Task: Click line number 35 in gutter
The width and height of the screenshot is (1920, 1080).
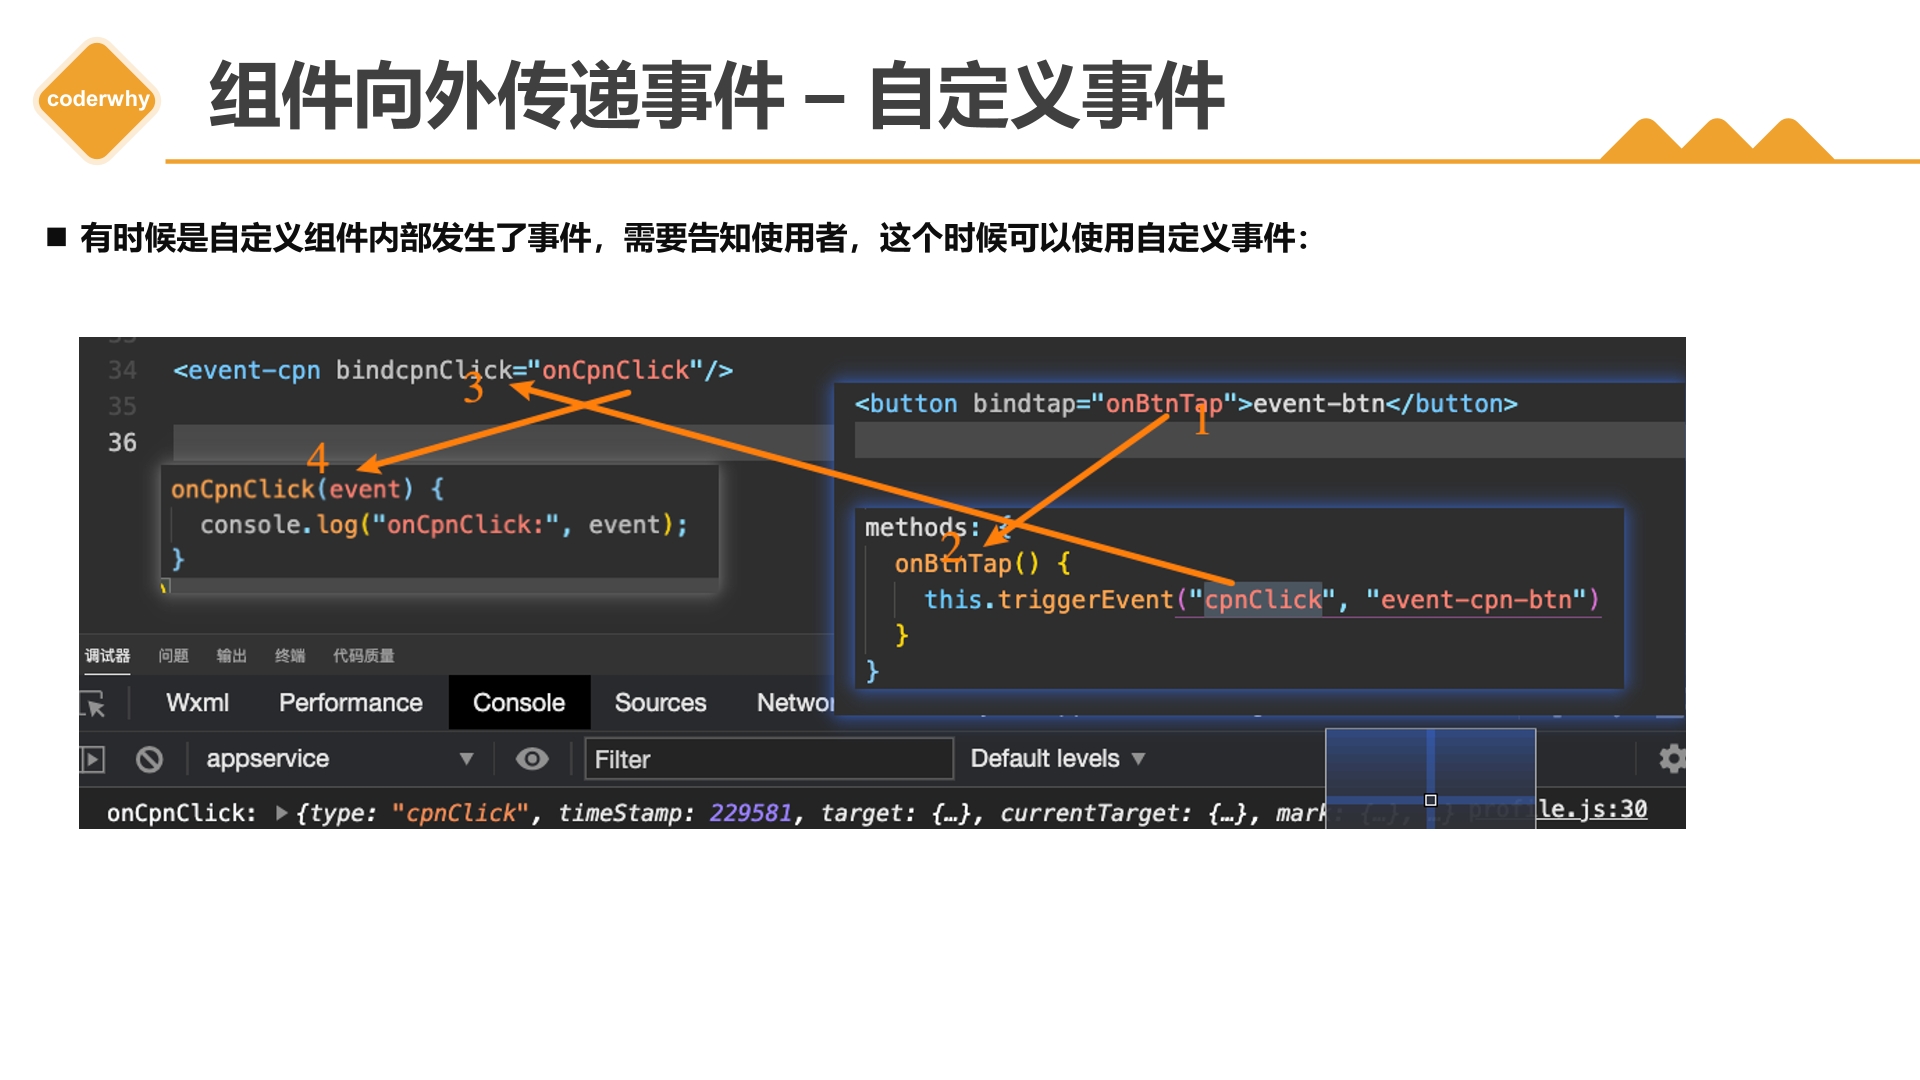Action: 122,407
